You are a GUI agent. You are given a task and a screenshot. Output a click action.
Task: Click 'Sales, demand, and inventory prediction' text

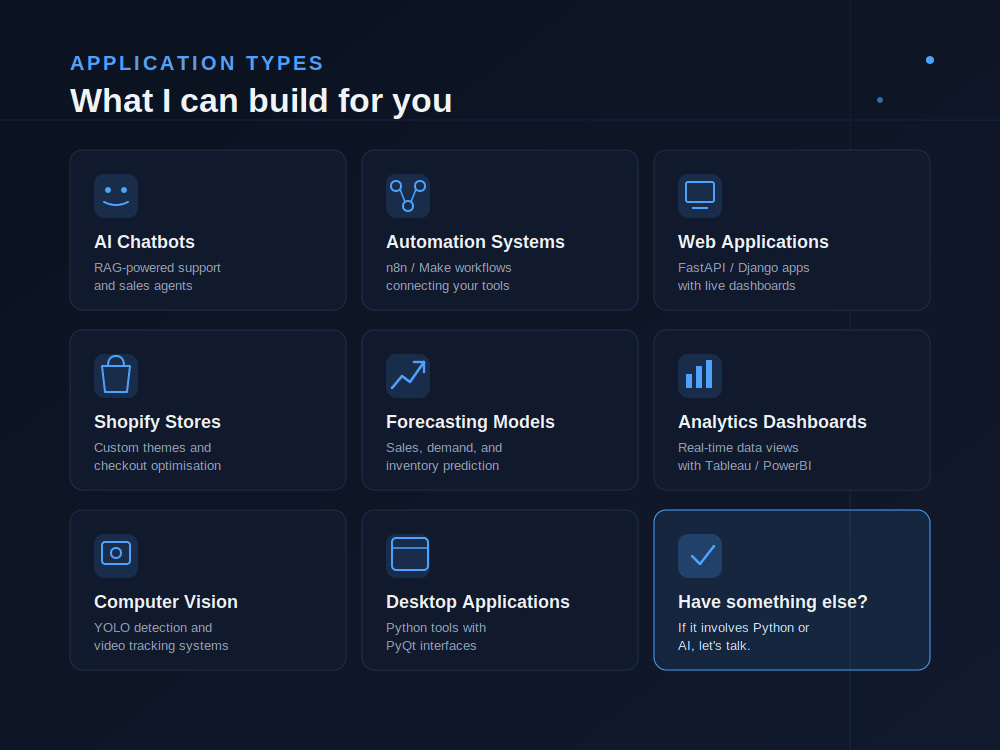tap(444, 457)
